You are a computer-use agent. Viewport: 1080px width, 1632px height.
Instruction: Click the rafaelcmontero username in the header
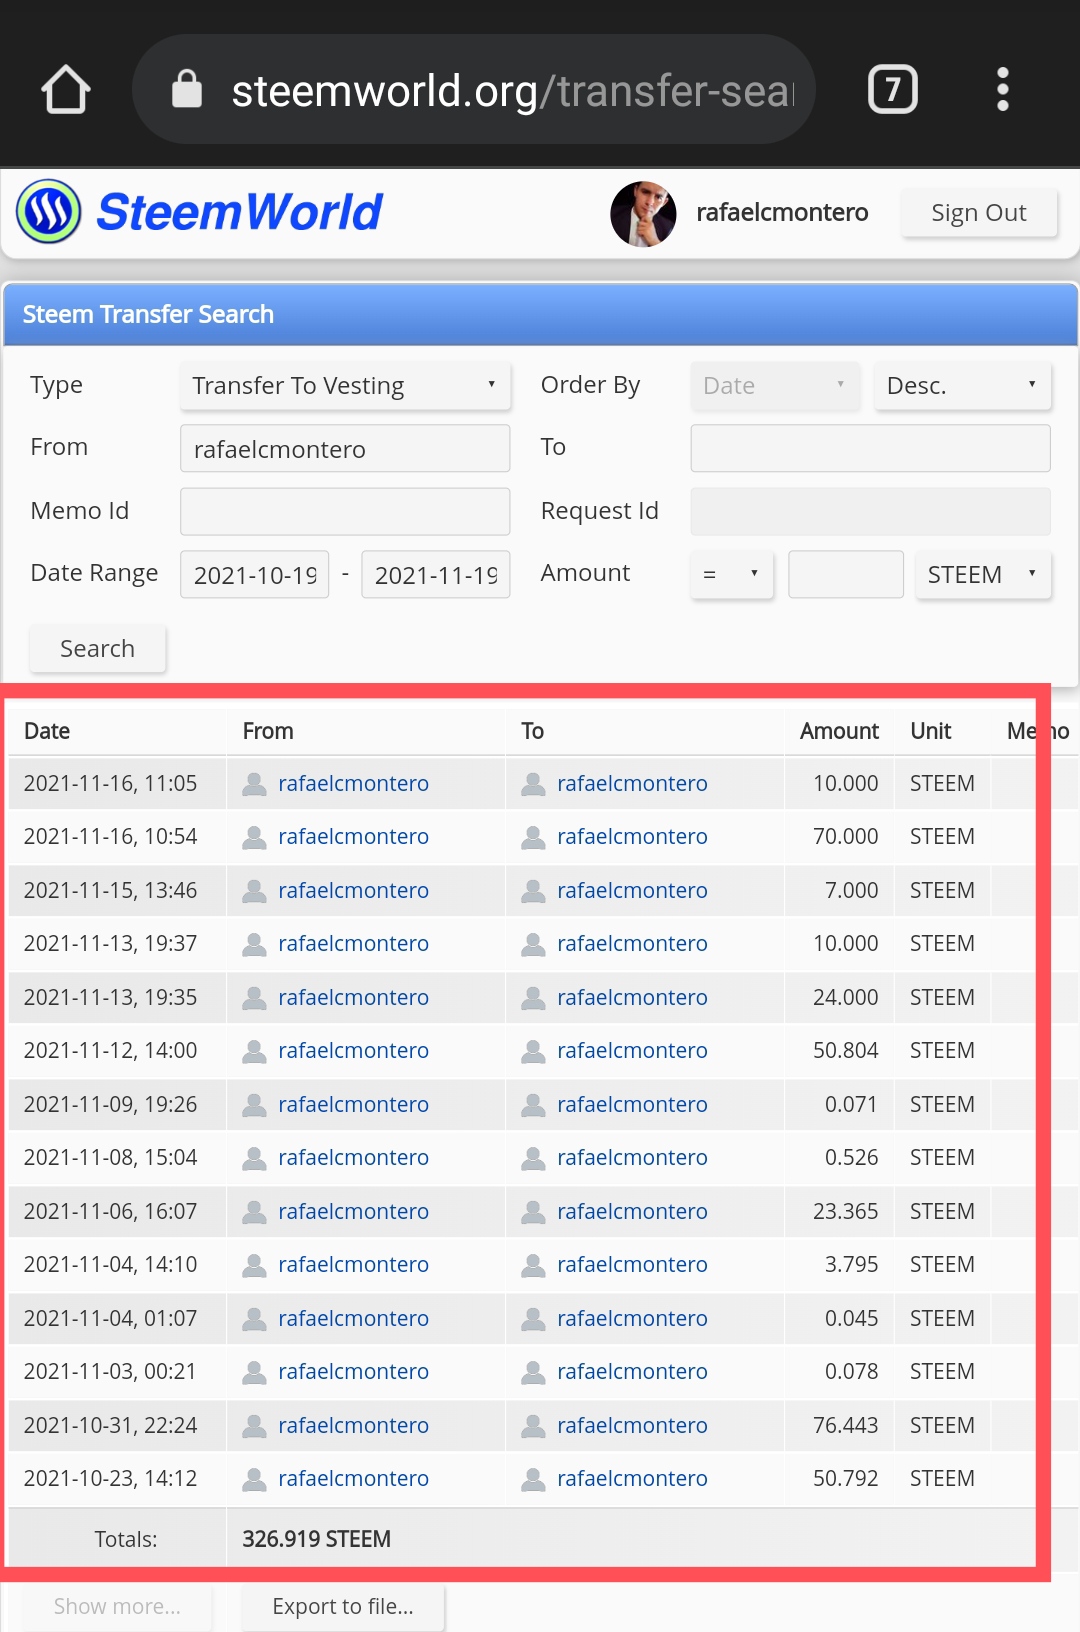pos(782,213)
